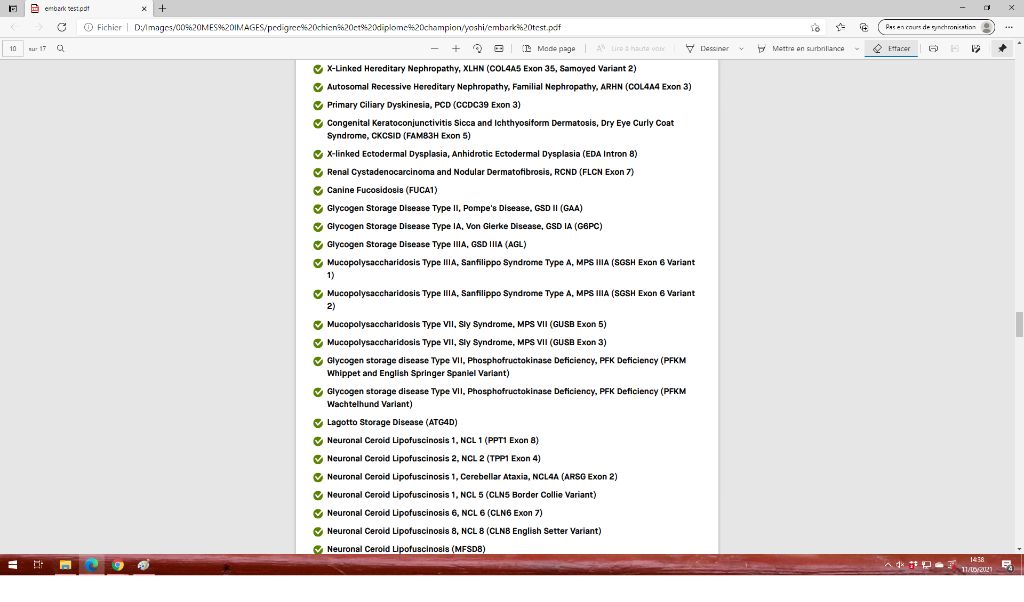Rotate the PDF page
1024x602 pixels.
[477, 48]
